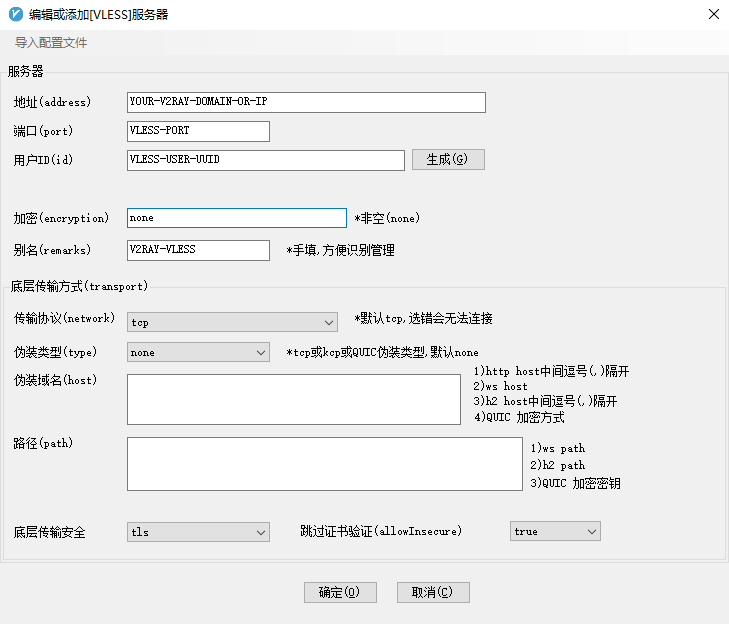Click the v2rayN app icon in title bar

click(x=16, y=14)
